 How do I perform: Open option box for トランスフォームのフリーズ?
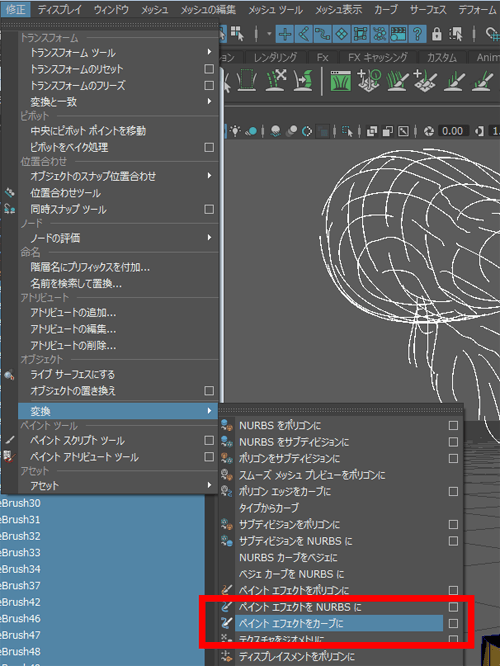click(x=209, y=85)
